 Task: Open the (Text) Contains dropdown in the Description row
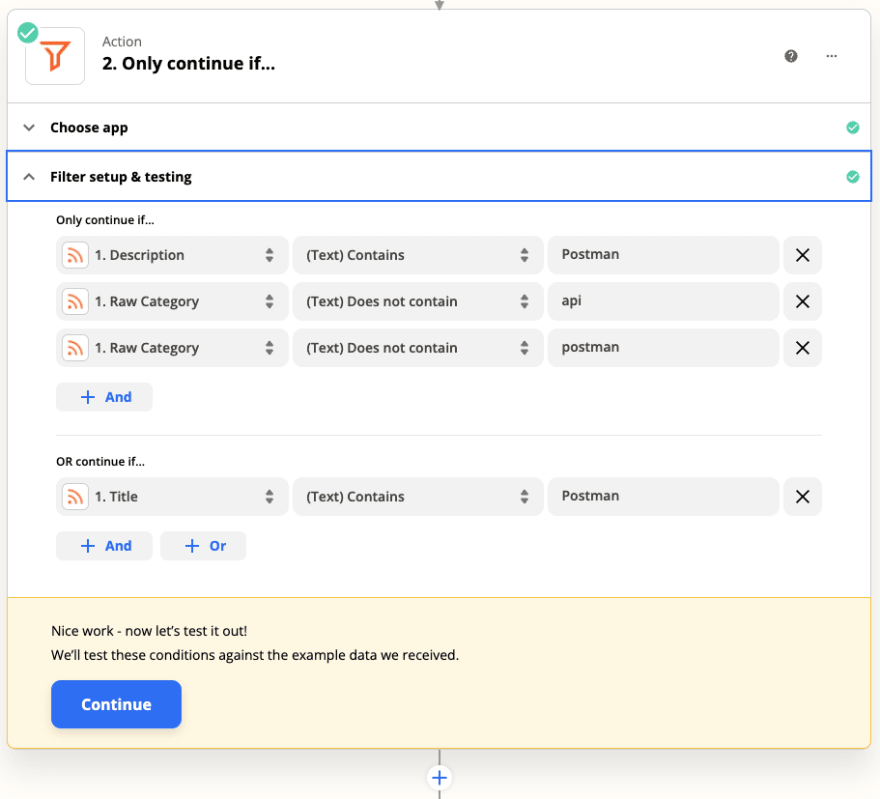pos(418,255)
